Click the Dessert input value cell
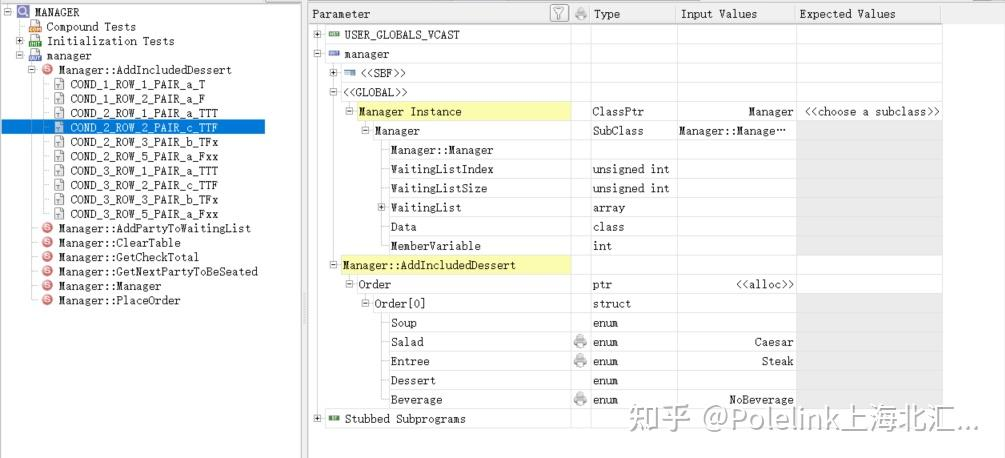The width and height of the screenshot is (1005, 458). tap(736, 380)
